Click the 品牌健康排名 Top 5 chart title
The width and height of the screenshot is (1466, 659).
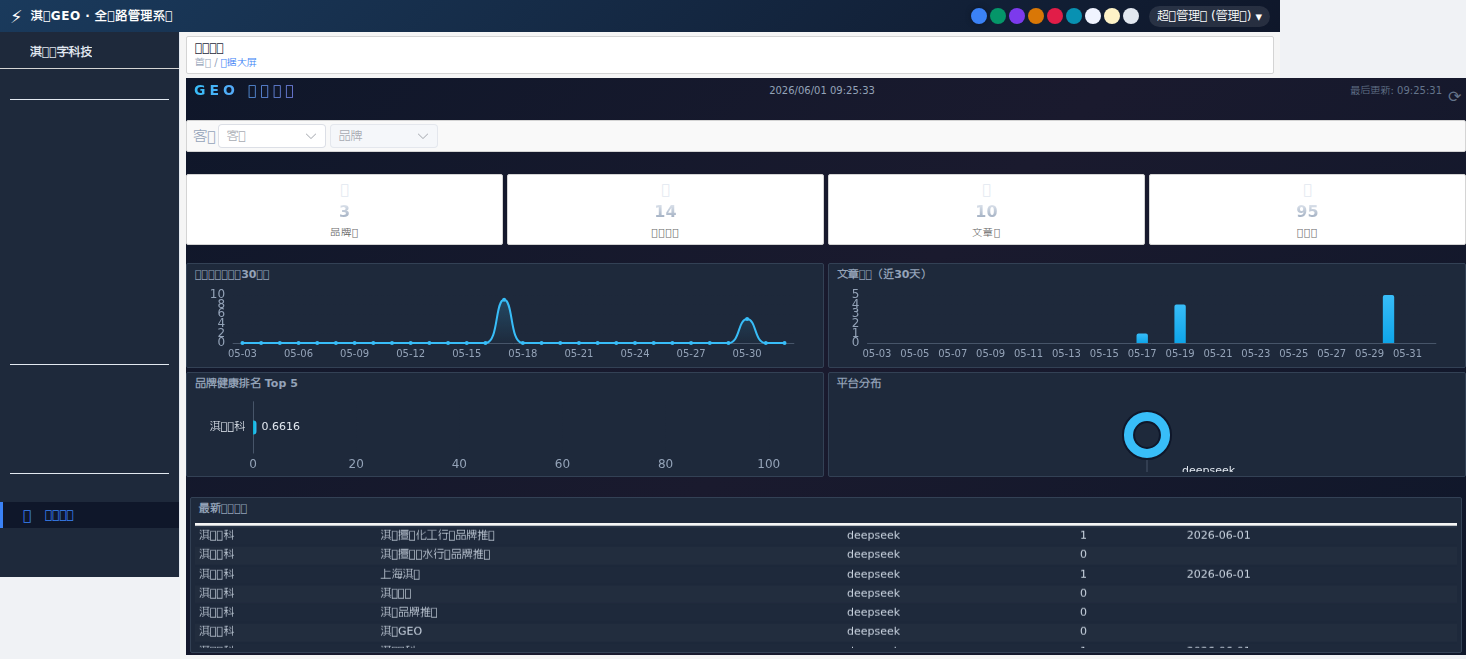(x=246, y=383)
